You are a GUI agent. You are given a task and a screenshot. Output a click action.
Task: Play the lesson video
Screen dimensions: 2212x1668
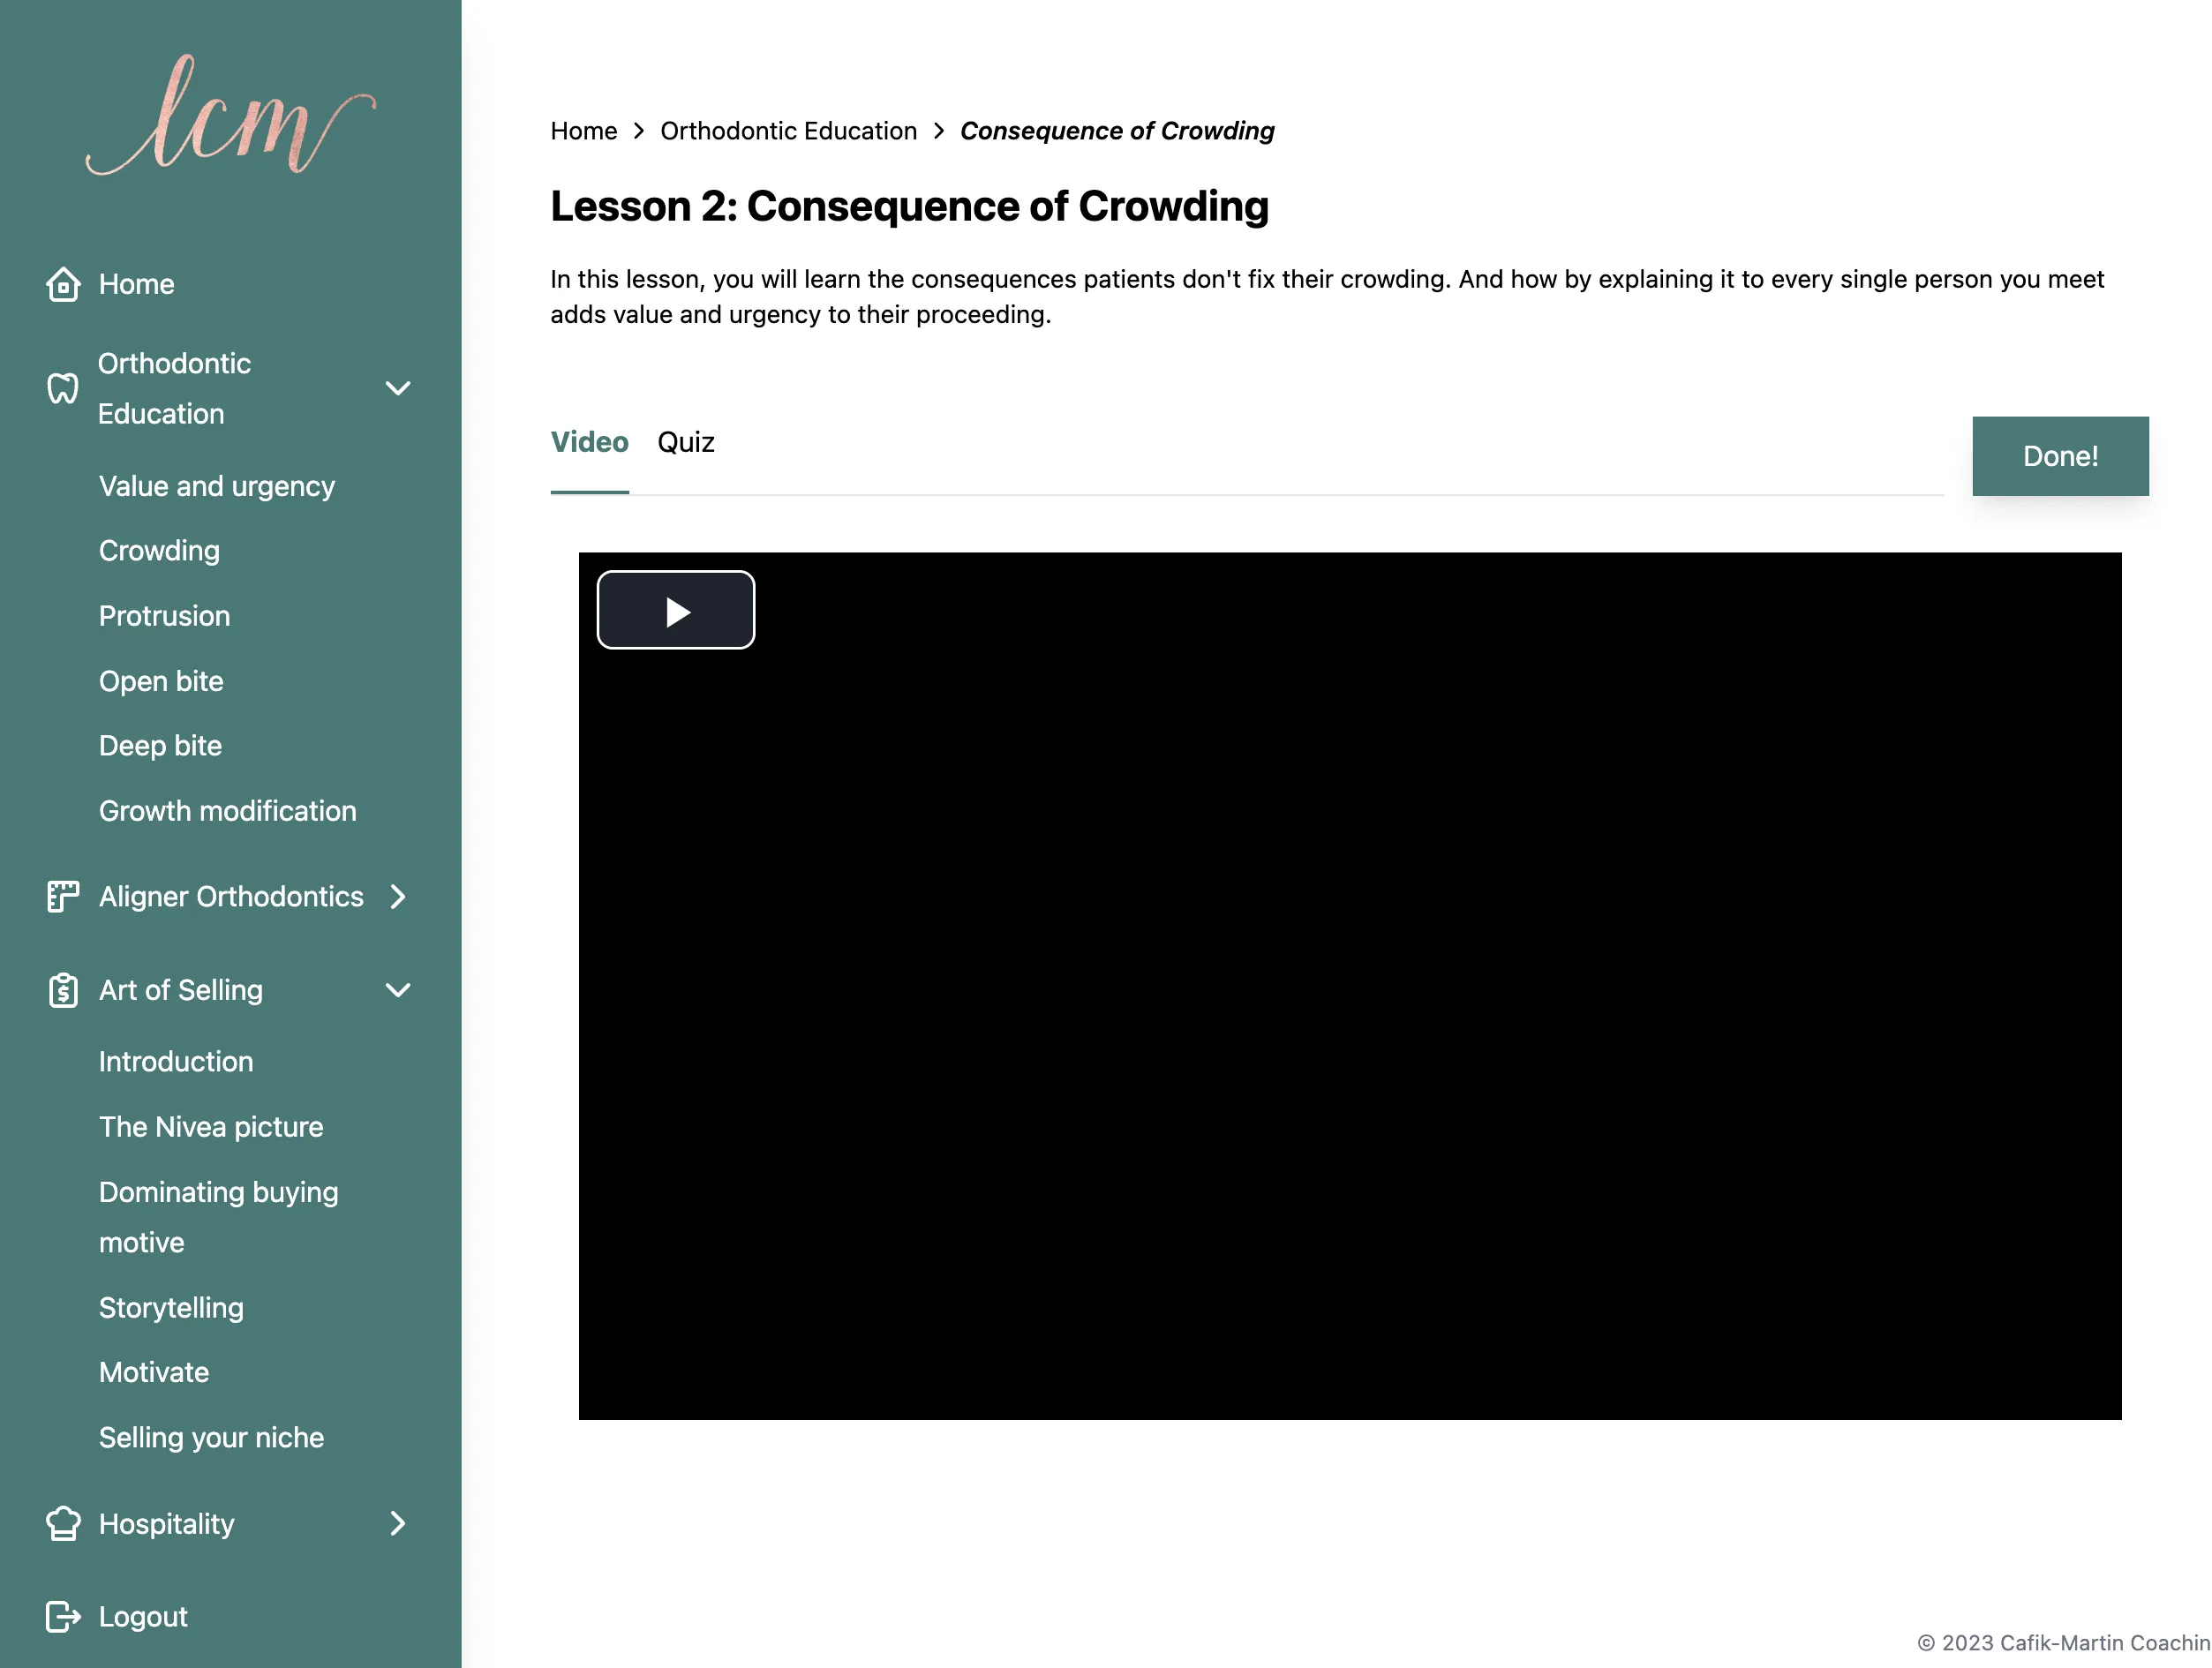point(675,610)
